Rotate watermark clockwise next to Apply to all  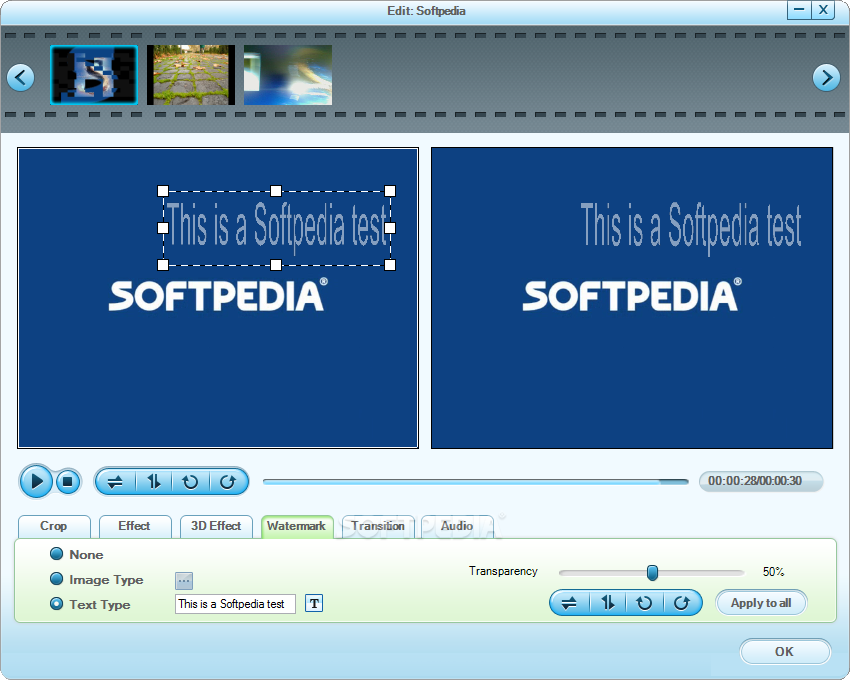[681, 603]
